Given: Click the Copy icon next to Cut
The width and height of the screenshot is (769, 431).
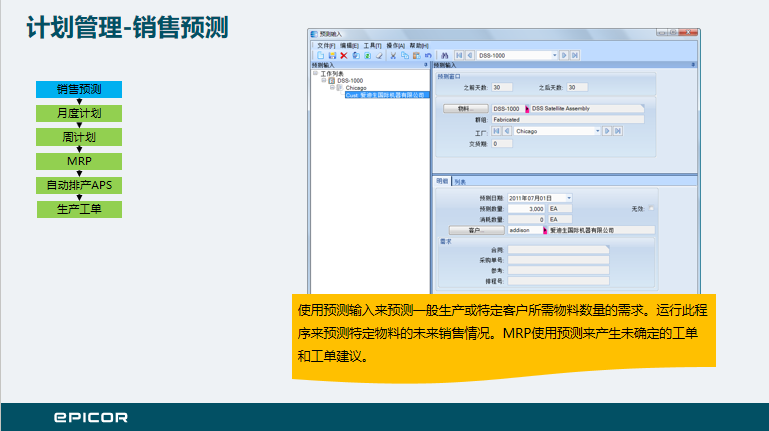Looking at the screenshot, I should (x=405, y=55).
